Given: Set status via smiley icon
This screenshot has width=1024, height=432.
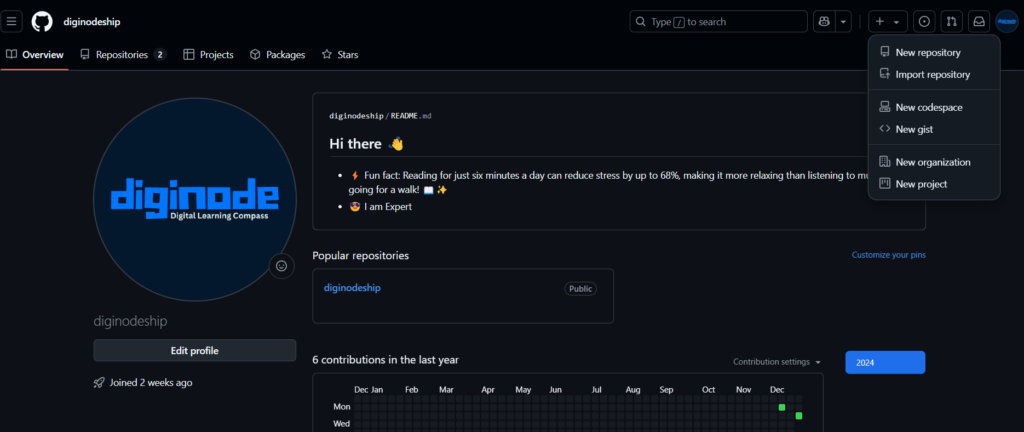Looking at the screenshot, I should click(281, 266).
